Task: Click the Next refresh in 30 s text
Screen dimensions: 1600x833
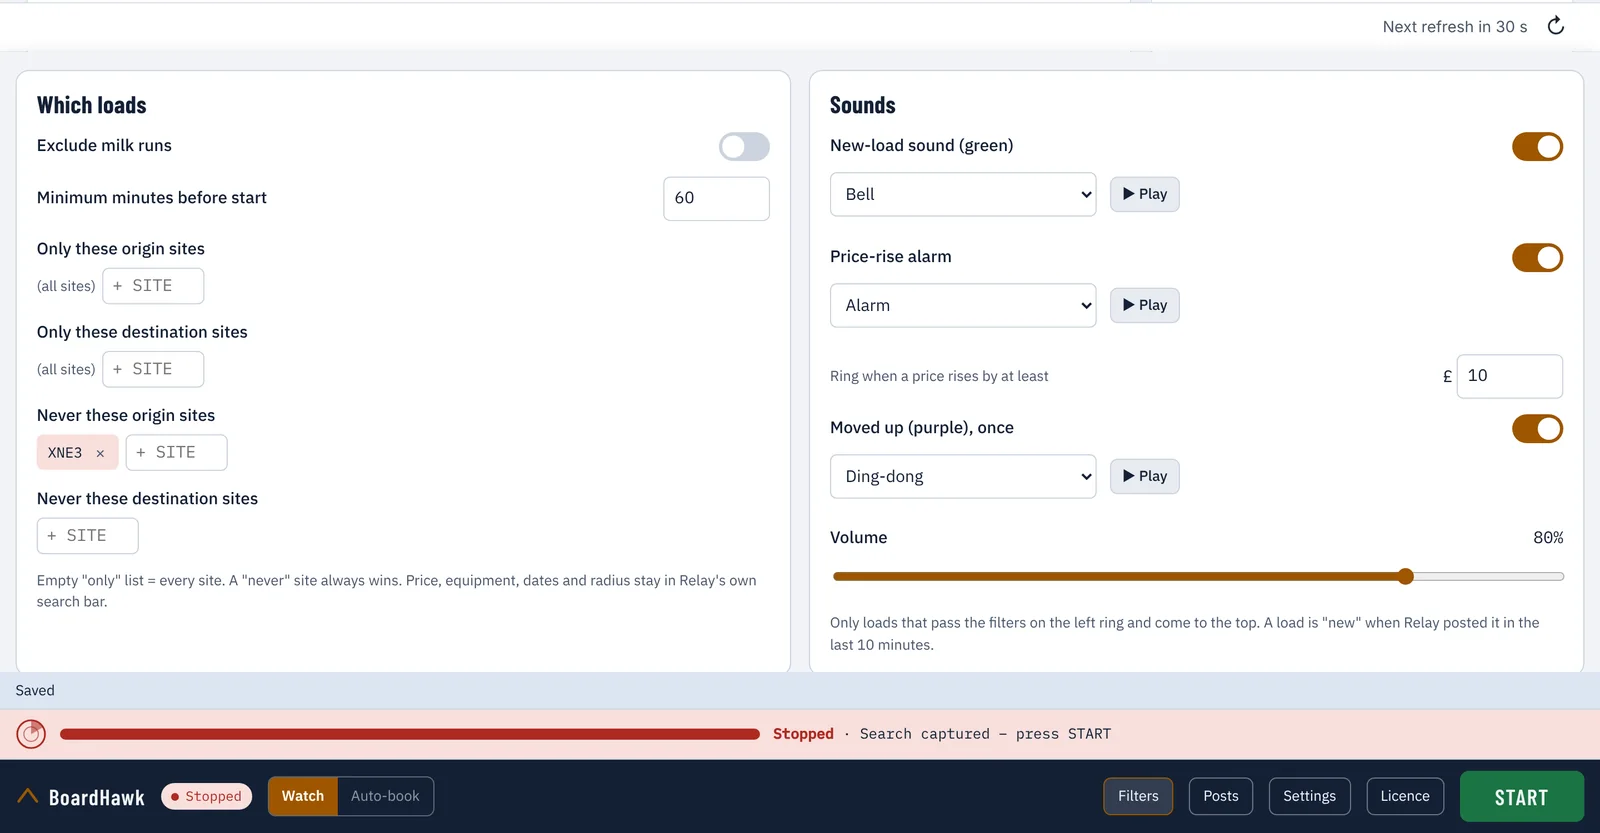Action: [1455, 27]
